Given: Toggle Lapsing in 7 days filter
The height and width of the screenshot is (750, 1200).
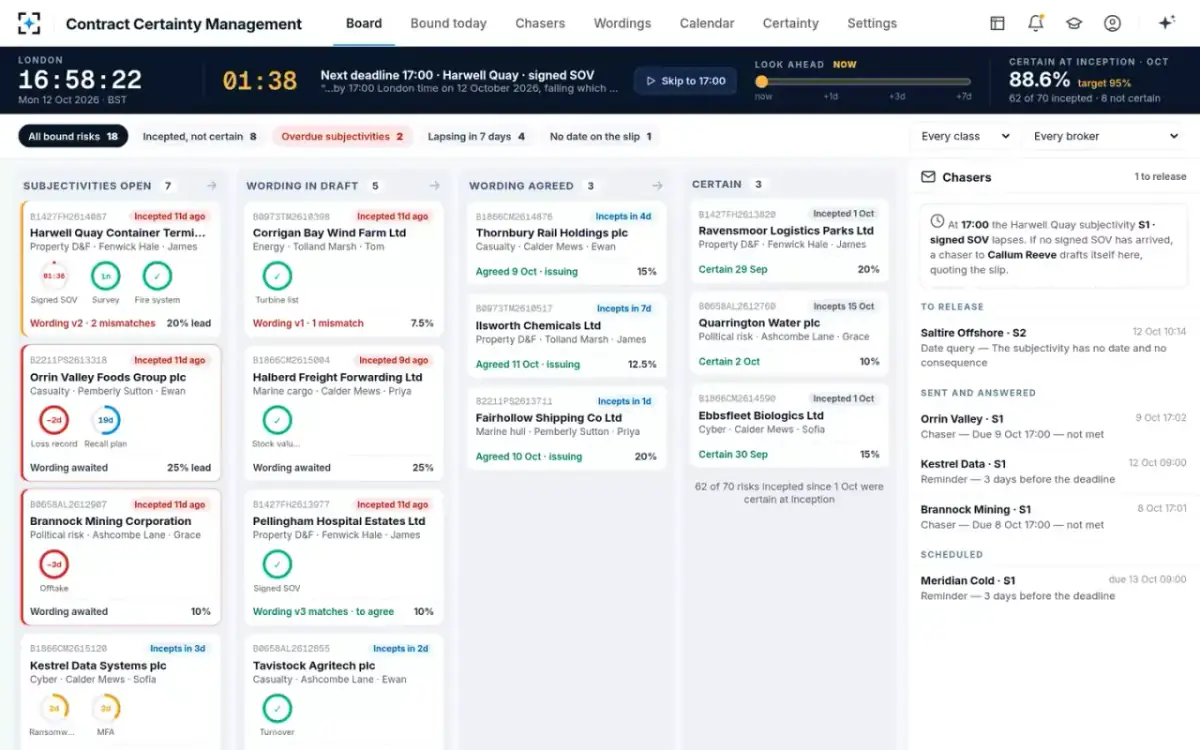Looking at the screenshot, I should pos(476,137).
